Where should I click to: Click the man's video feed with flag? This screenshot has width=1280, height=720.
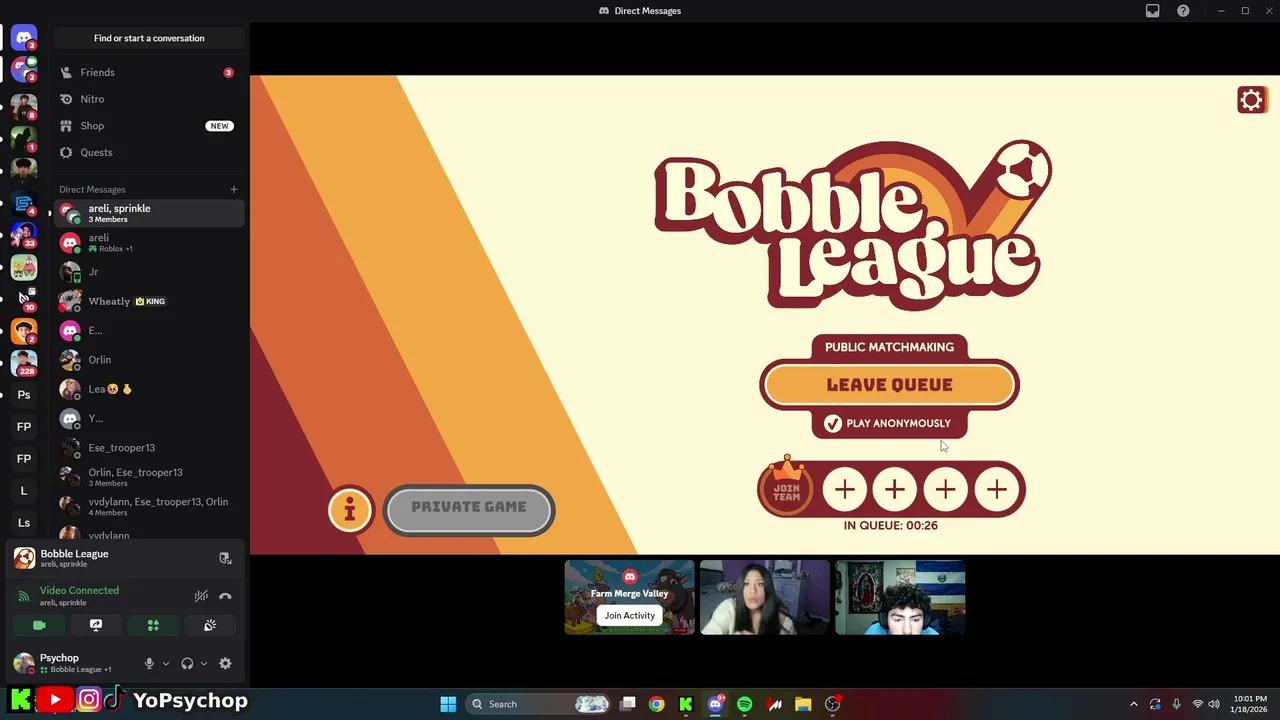pos(900,597)
